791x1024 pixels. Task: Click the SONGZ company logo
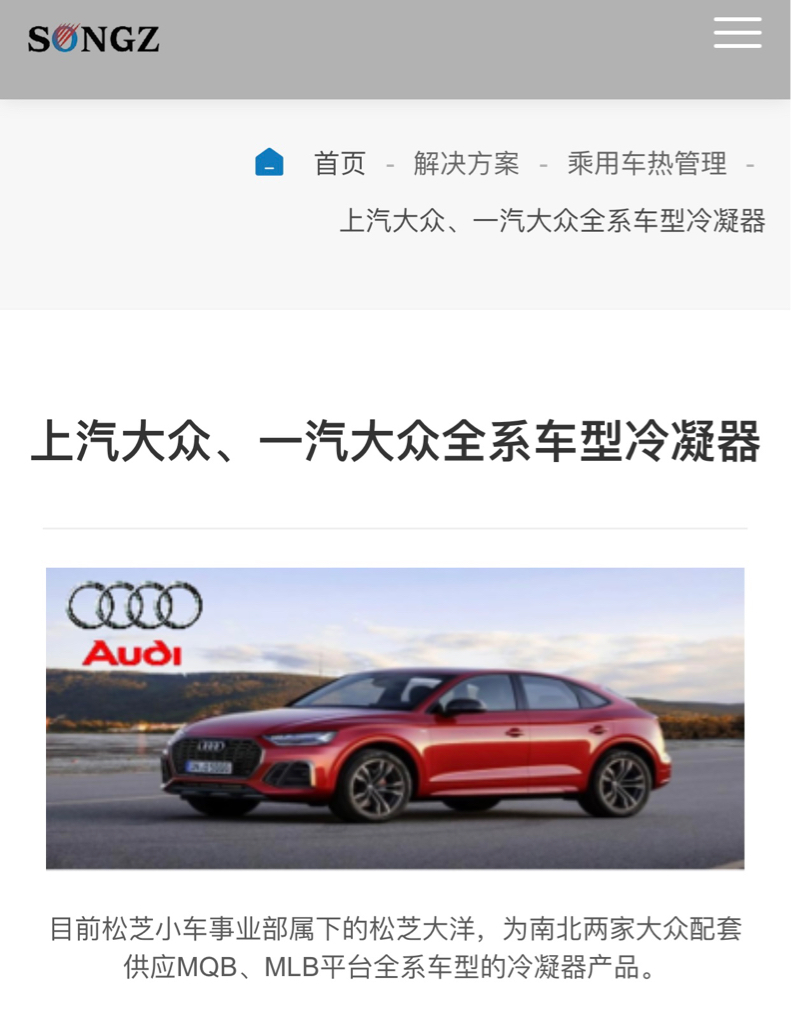pyautogui.click(x=93, y=39)
